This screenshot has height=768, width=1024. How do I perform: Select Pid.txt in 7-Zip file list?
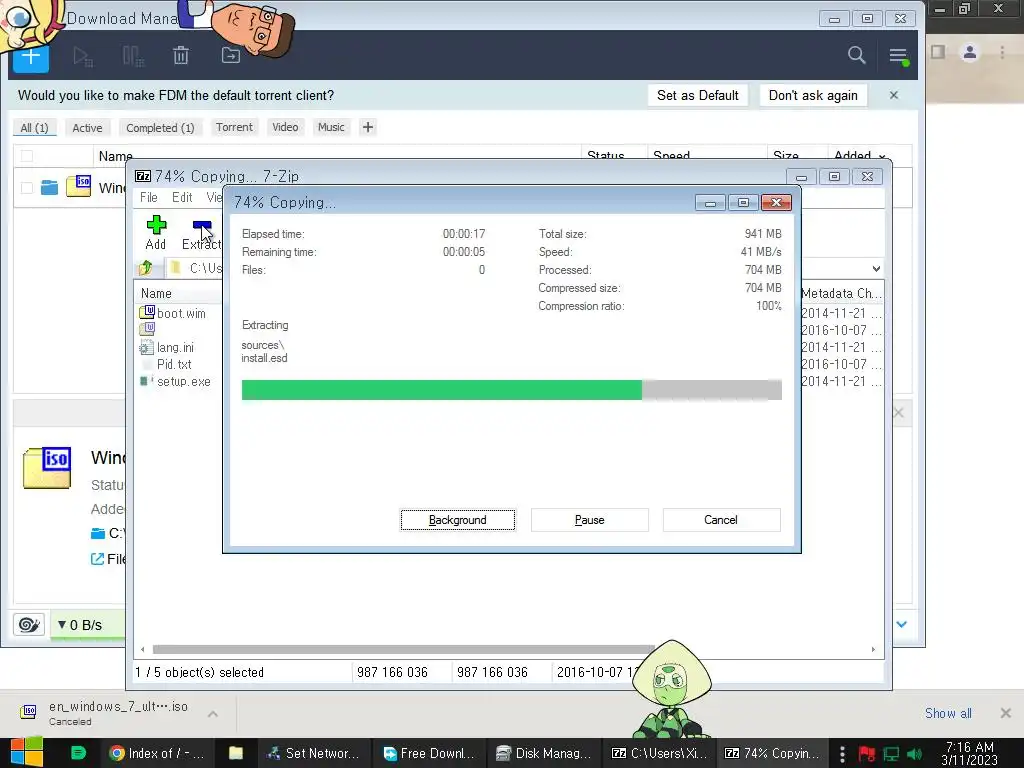coord(166,364)
